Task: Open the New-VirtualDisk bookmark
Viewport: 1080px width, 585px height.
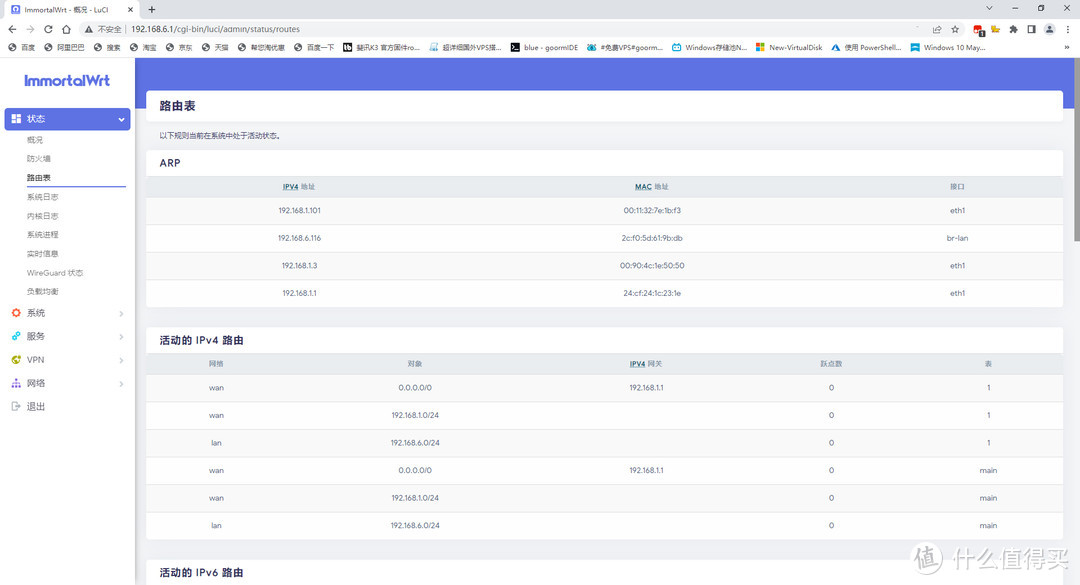Action: 789,48
